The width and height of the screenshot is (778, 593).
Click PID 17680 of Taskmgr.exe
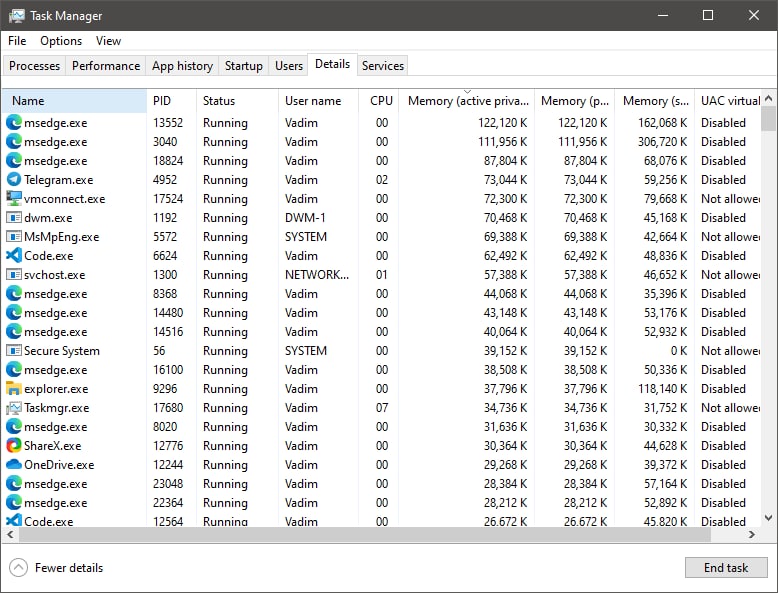(x=168, y=408)
